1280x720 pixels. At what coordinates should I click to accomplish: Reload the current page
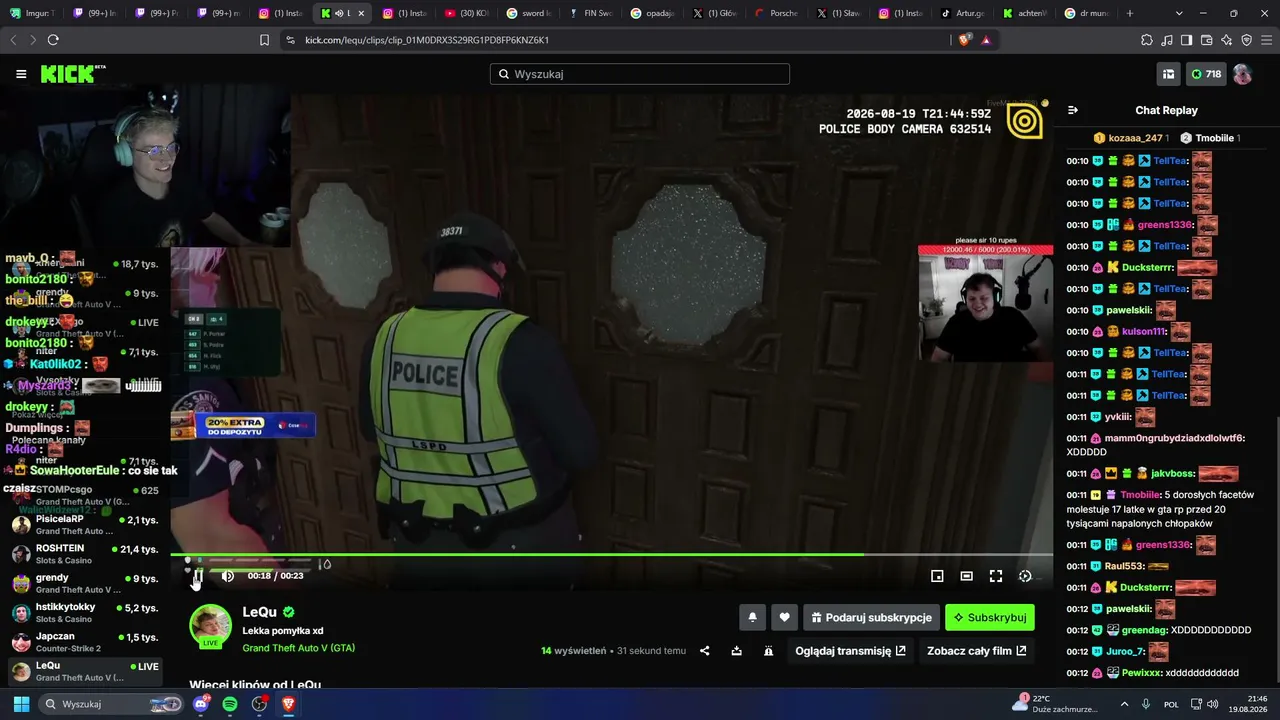(x=53, y=40)
